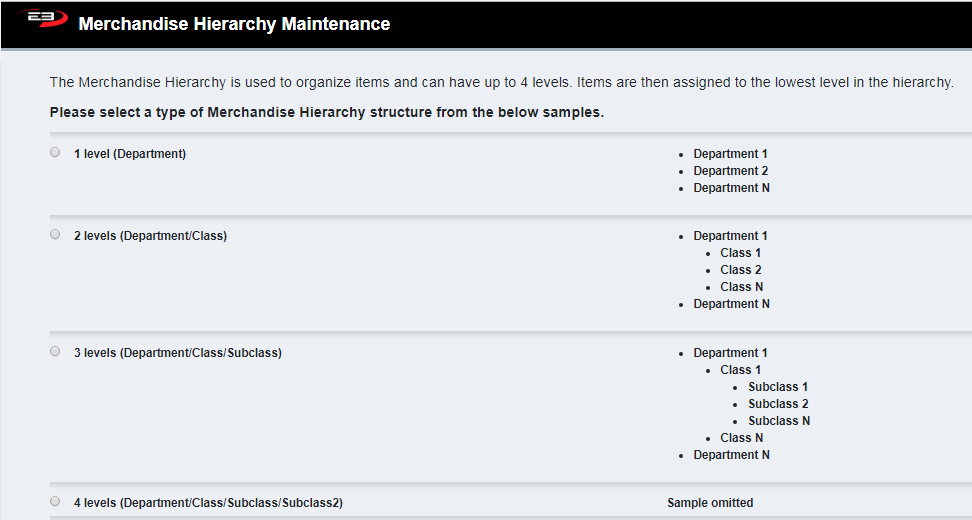Click "Department 2" in the 1-level sample

[730, 171]
